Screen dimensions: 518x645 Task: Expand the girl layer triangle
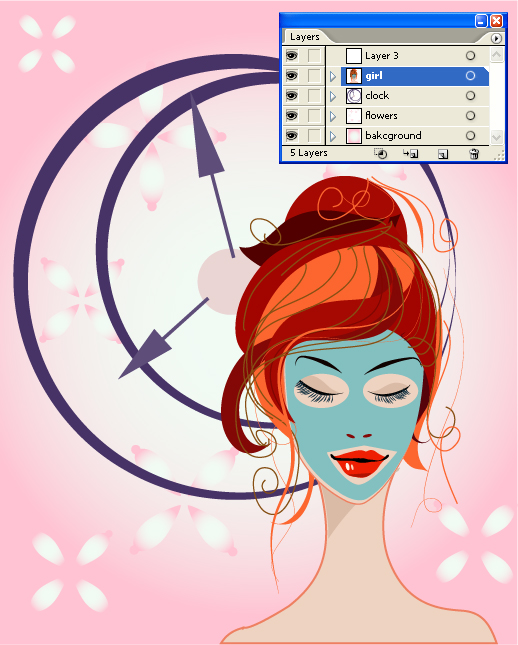click(x=333, y=76)
